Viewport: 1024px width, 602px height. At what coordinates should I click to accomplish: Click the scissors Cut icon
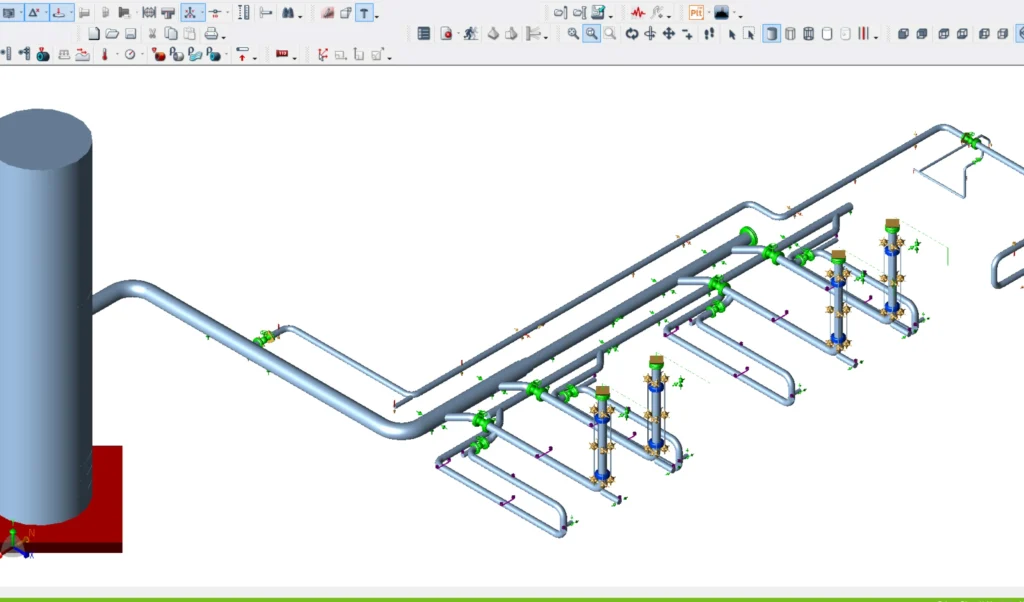tap(153, 34)
